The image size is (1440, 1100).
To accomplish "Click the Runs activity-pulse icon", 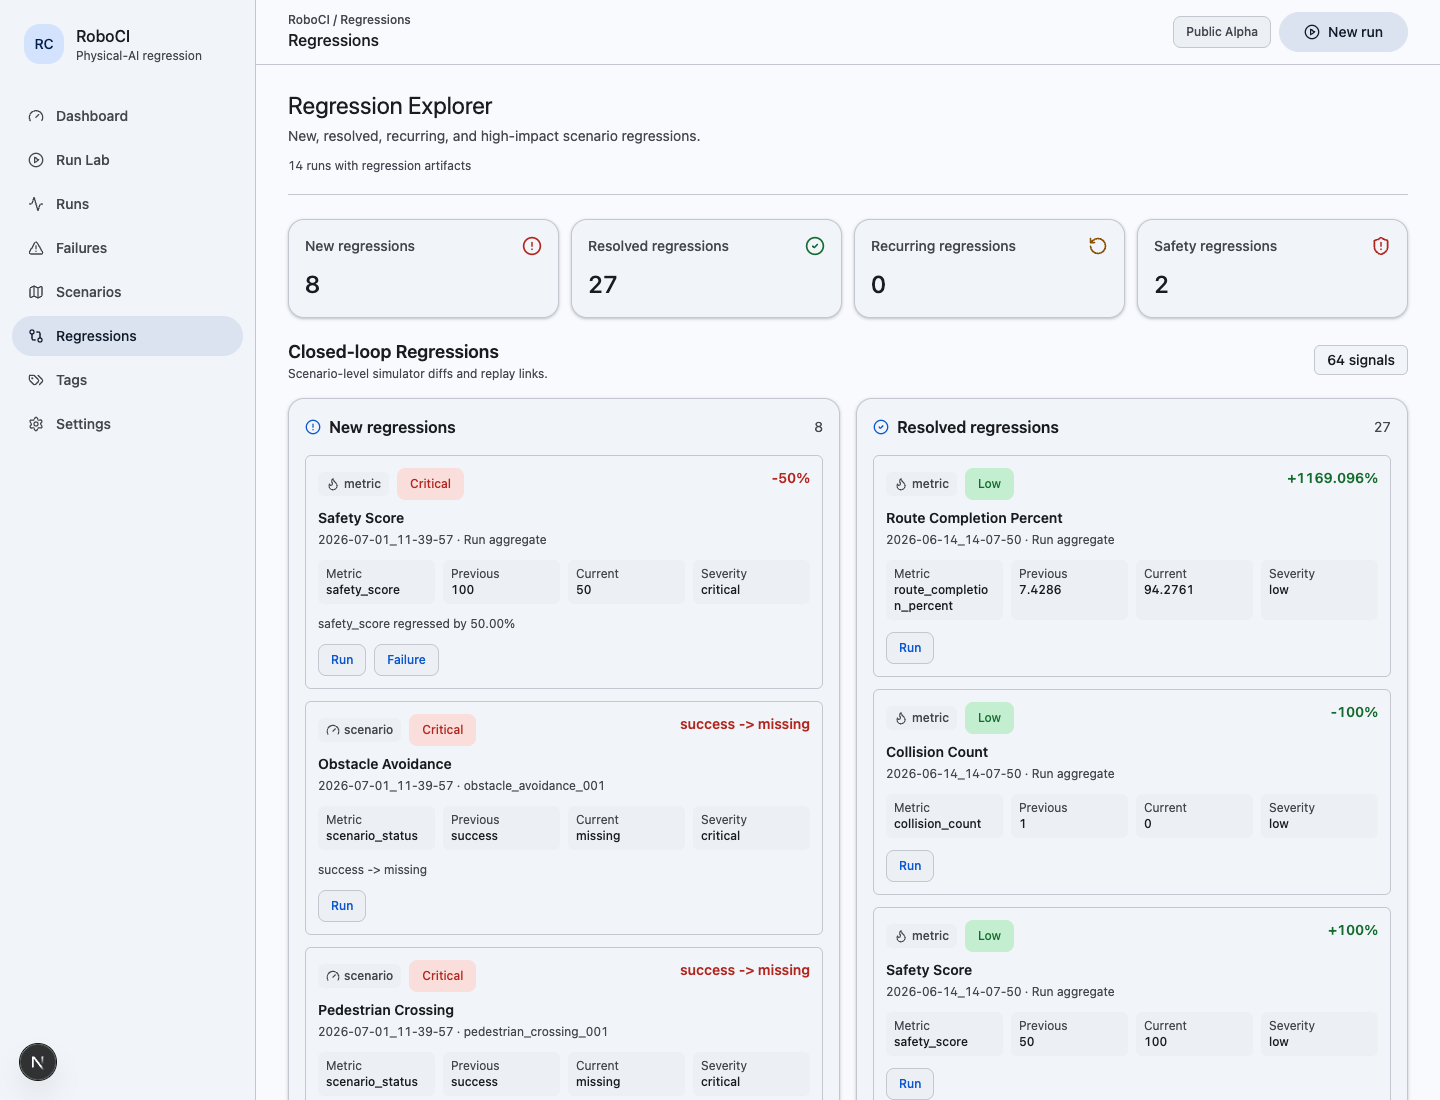I will 36,204.
